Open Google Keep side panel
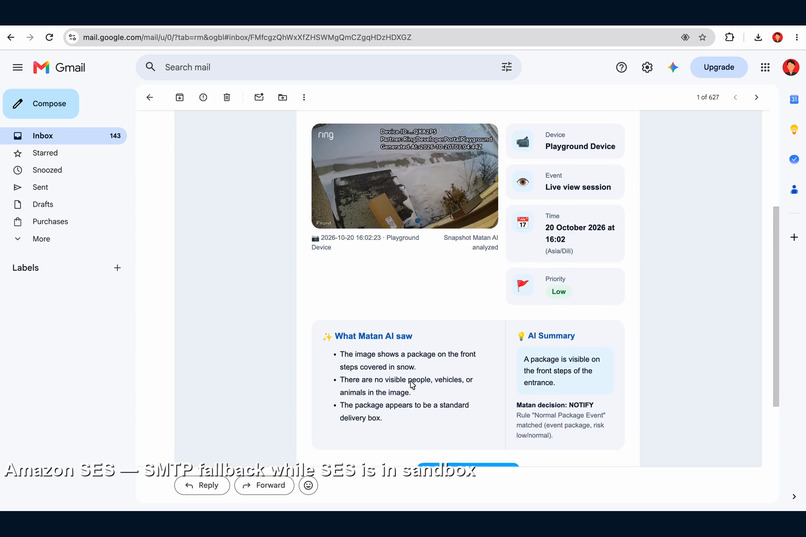The width and height of the screenshot is (806, 537). (x=794, y=129)
